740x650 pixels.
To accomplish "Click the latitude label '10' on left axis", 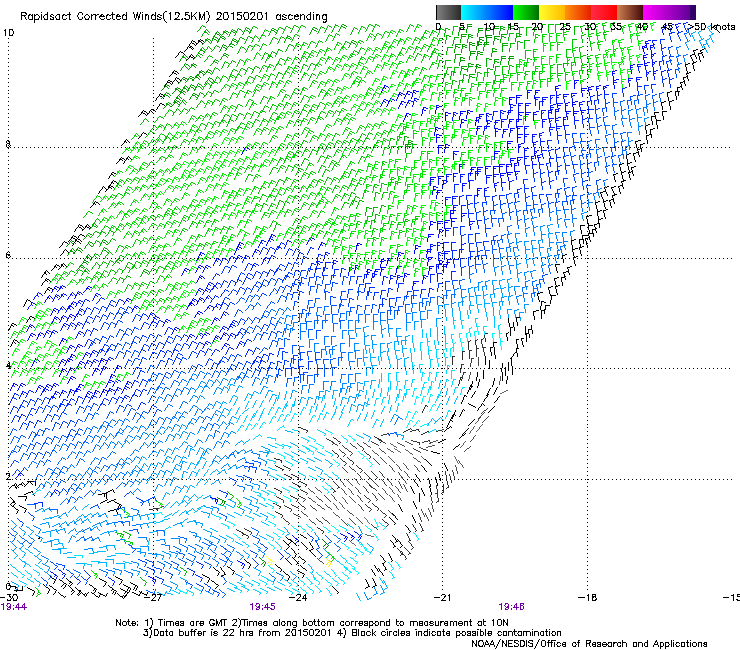I will pyautogui.click(x=8, y=33).
